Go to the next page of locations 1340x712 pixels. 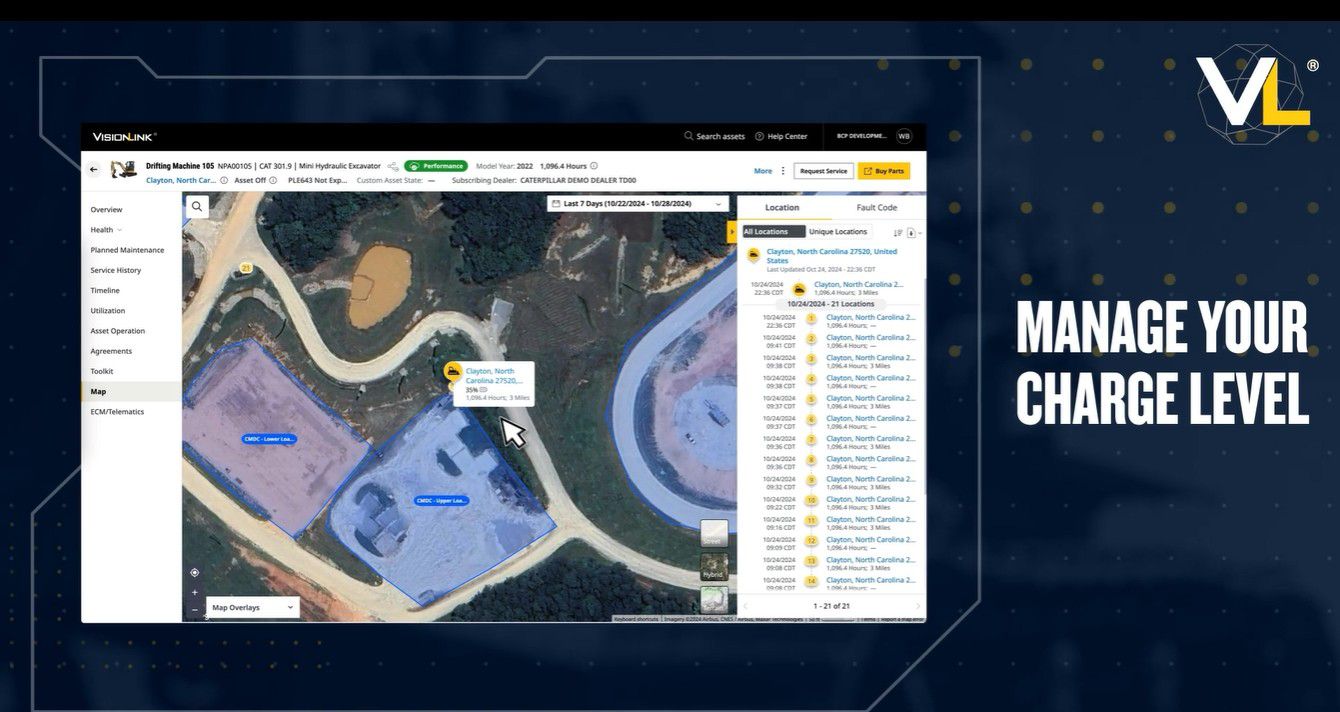918,606
